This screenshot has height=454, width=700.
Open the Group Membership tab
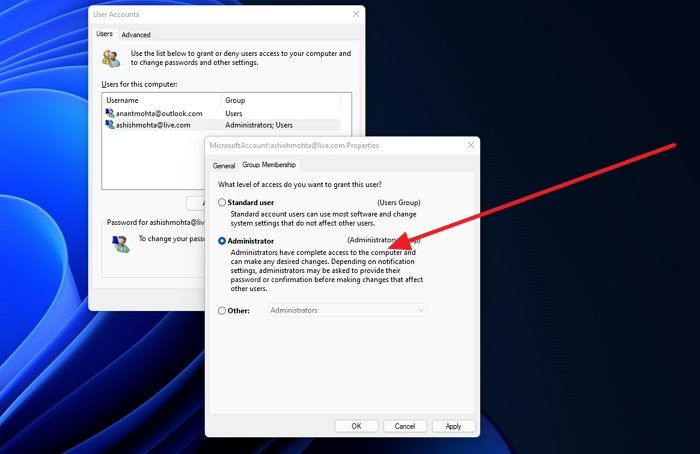coord(269,165)
